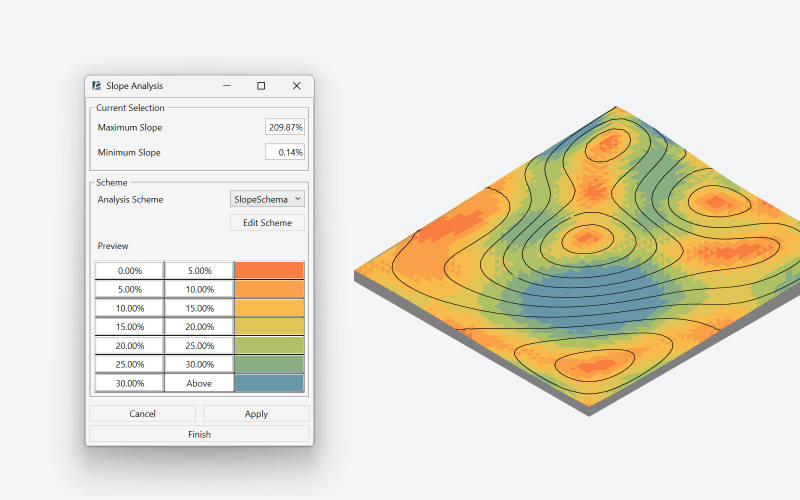Click the Above upper limit cell
The image size is (800, 500).
pyautogui.click(x=199, y=383)
